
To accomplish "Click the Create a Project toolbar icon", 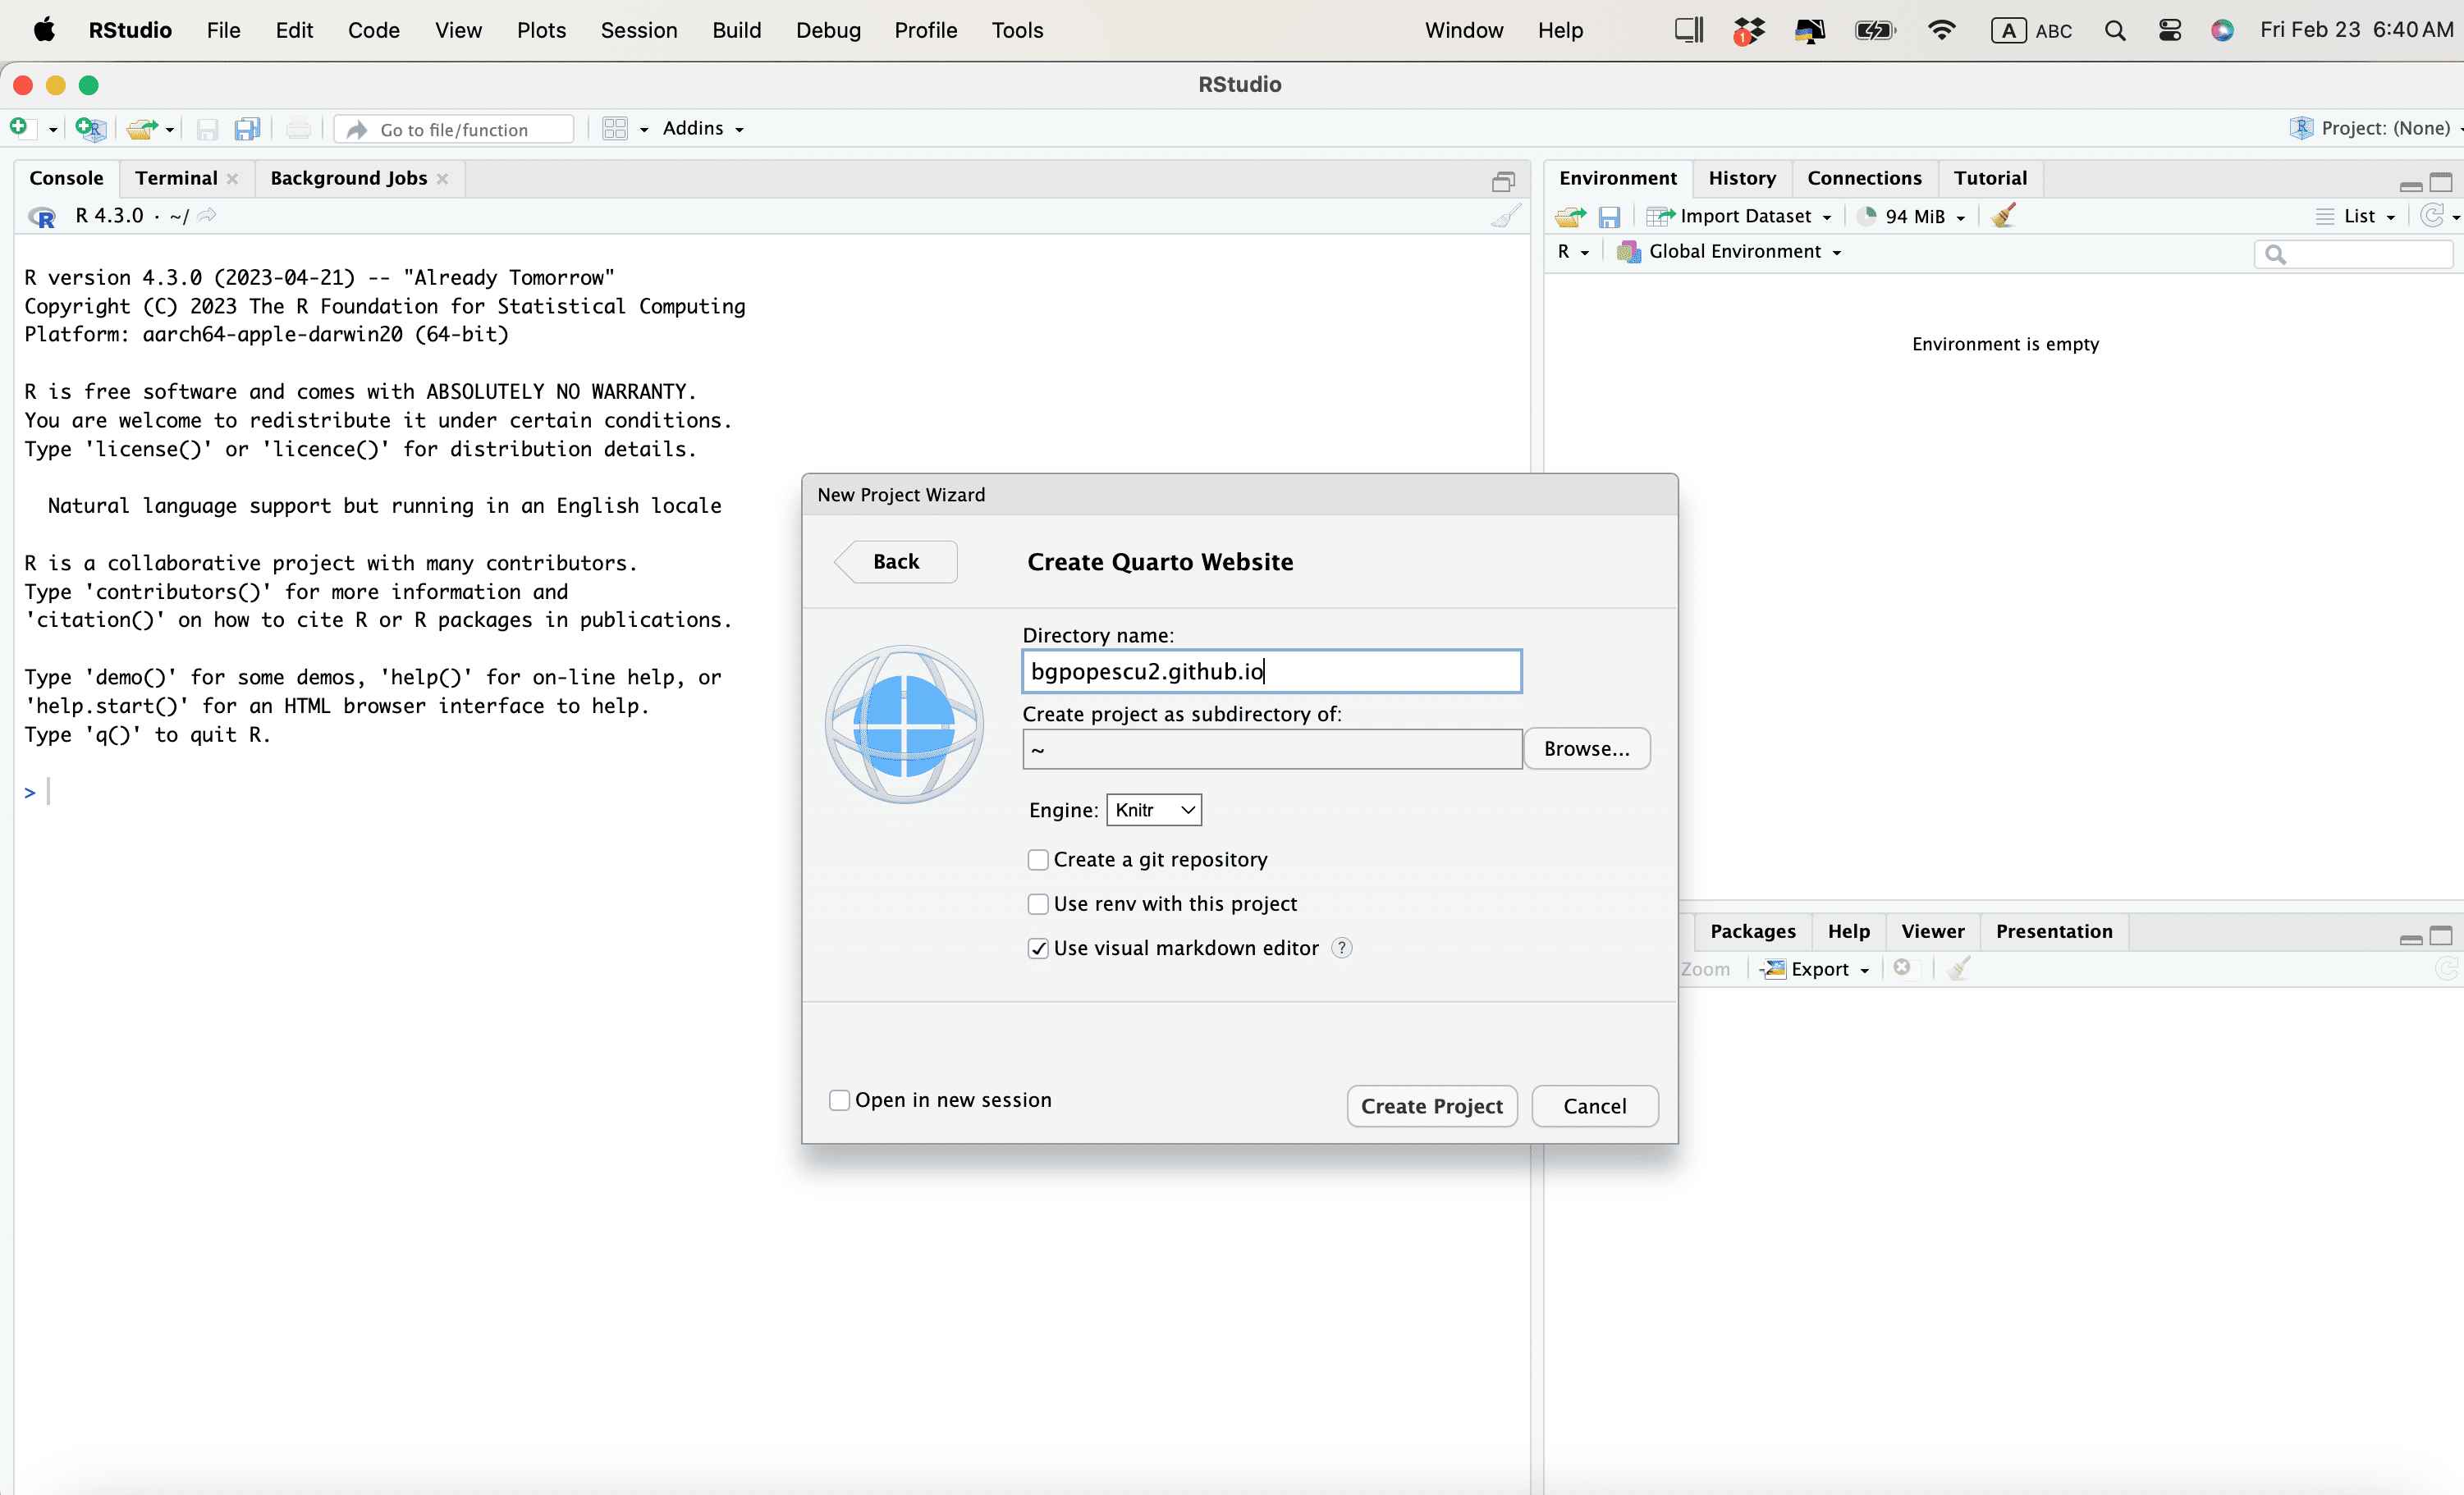I will 90,128.
